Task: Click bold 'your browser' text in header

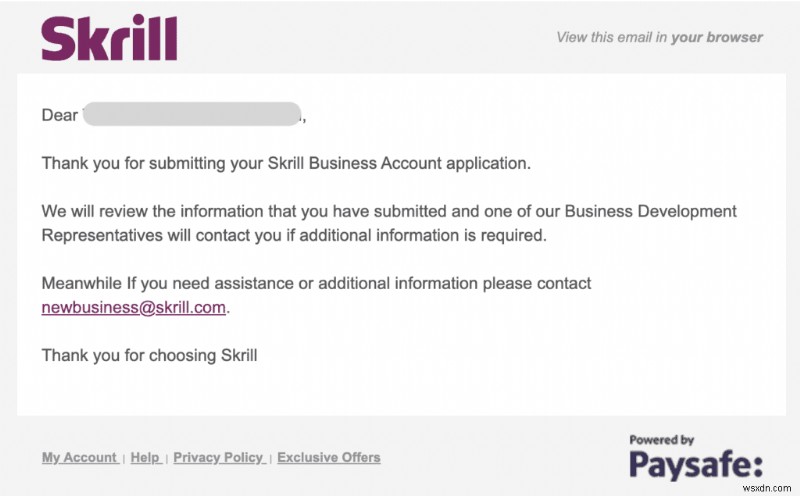Action: point(716,38)
